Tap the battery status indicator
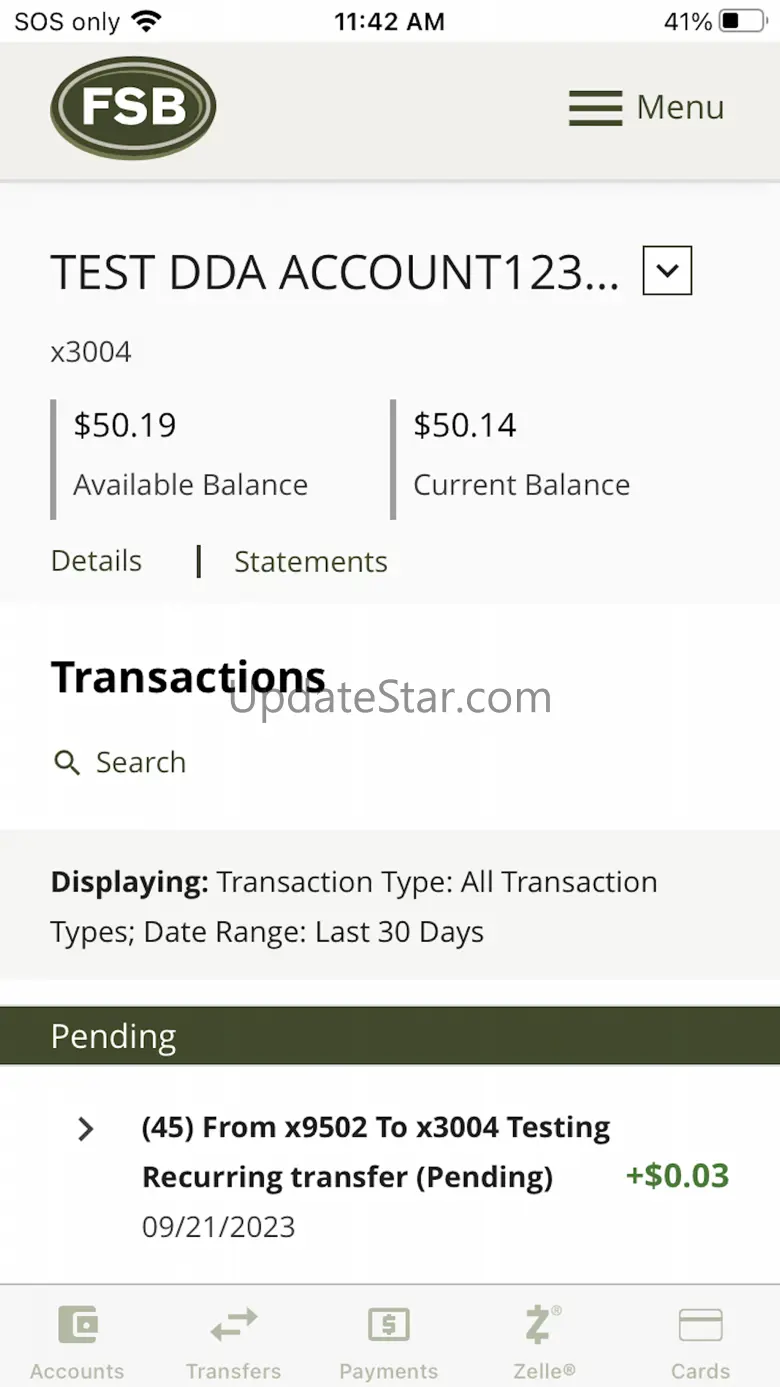 741,21
